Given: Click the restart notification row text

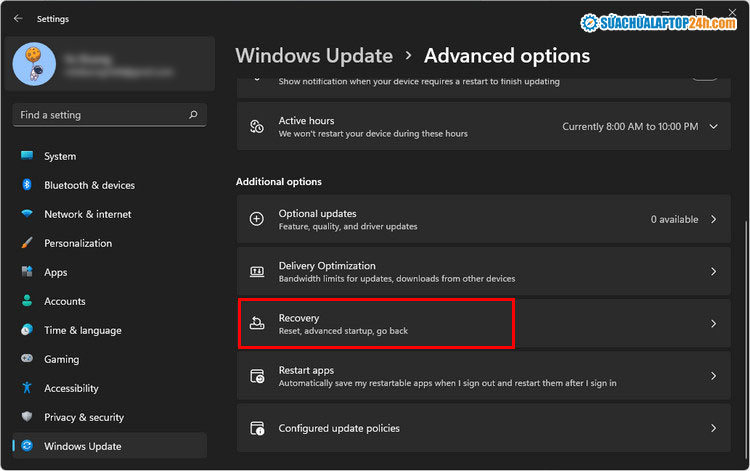Looking at the screenshot, I should (x=419, y=82).
